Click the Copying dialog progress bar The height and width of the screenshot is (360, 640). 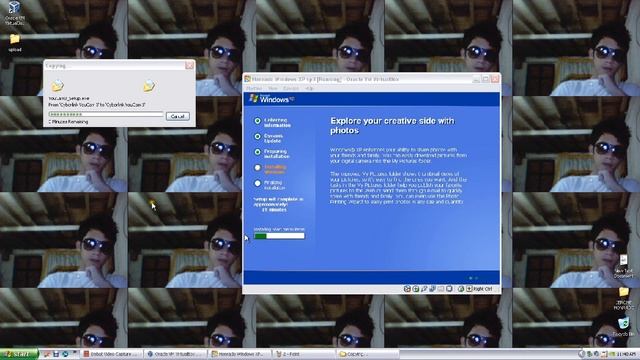tap(106, 115)
